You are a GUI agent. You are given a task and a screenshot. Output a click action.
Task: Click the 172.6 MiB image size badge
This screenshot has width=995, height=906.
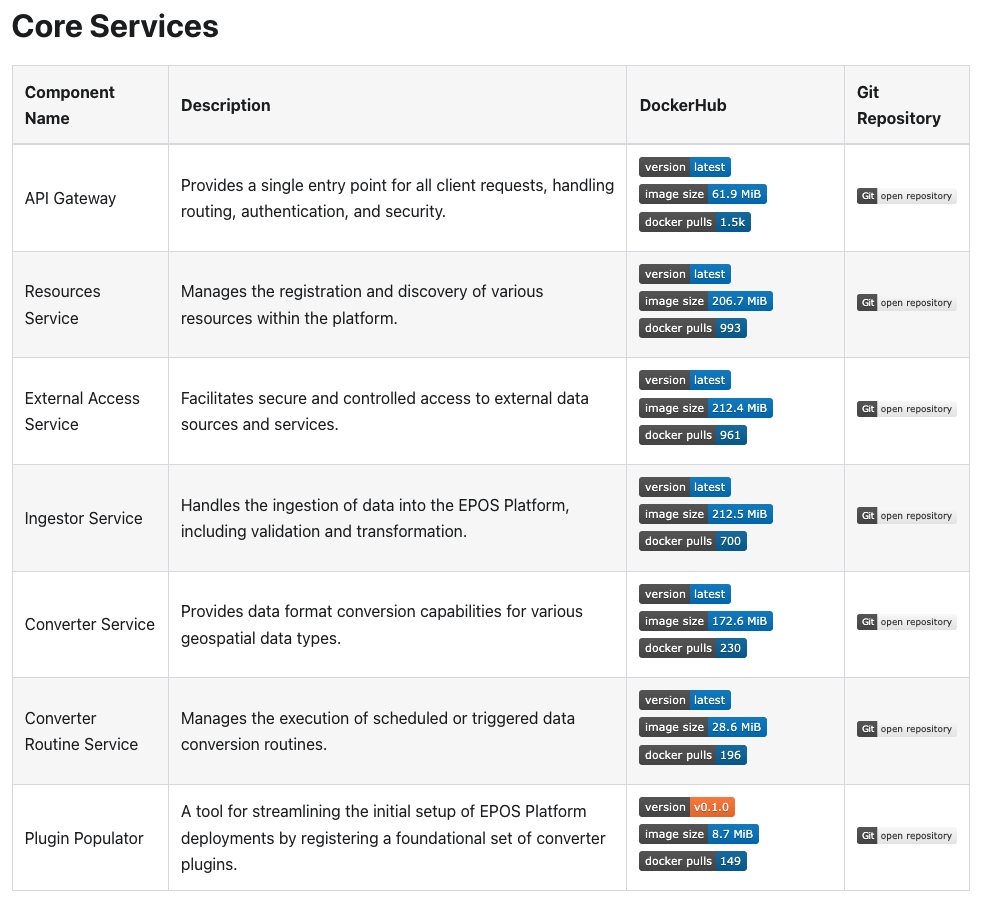[x=706, y=621]
